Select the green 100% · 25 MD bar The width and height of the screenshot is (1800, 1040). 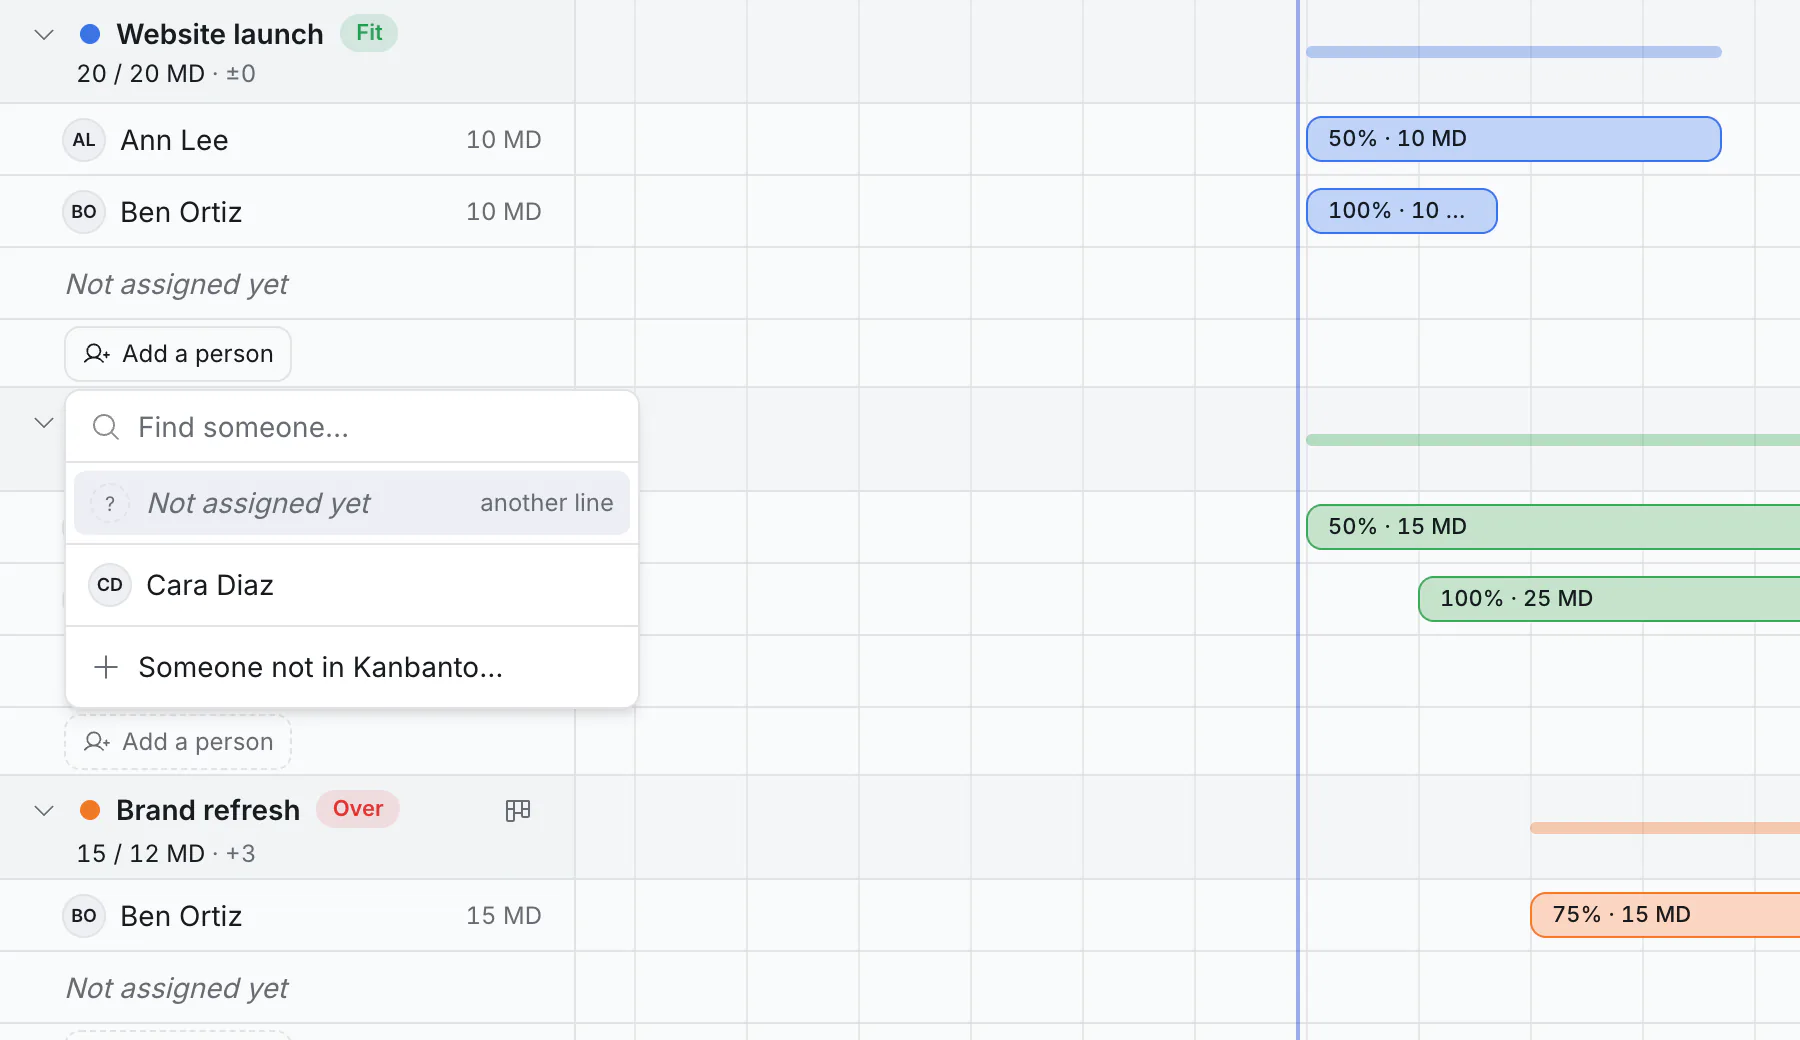pos(1609,599)
